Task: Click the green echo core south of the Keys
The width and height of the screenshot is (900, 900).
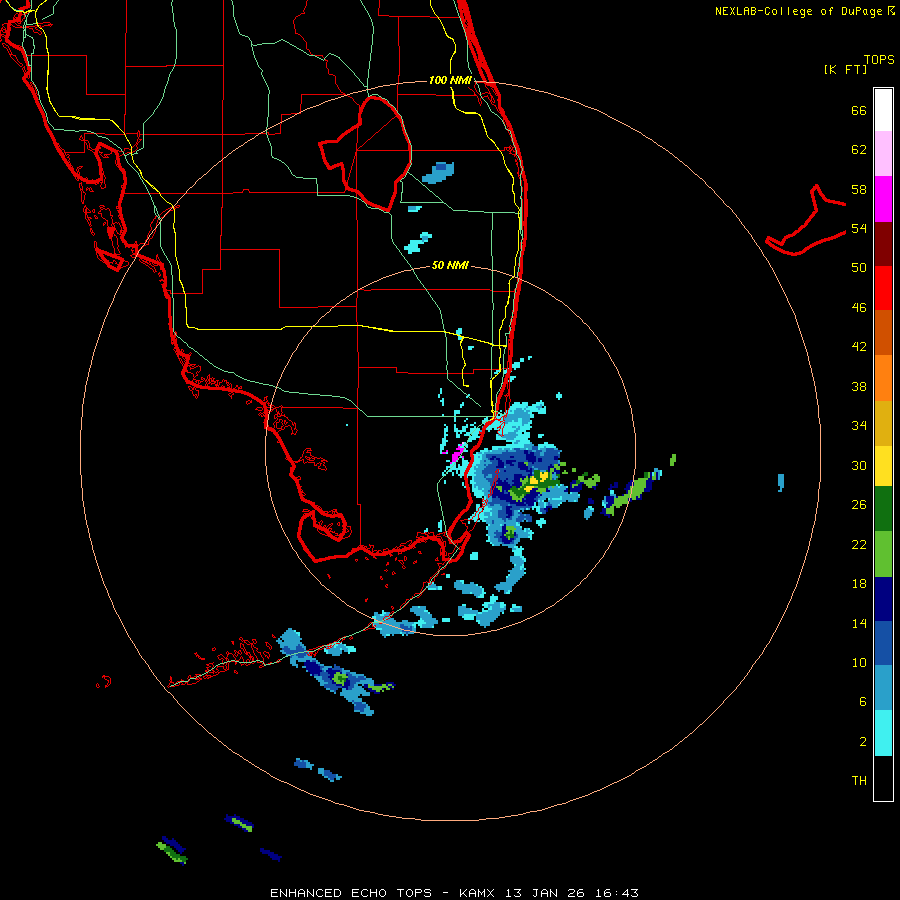Action: coord(340,679)
